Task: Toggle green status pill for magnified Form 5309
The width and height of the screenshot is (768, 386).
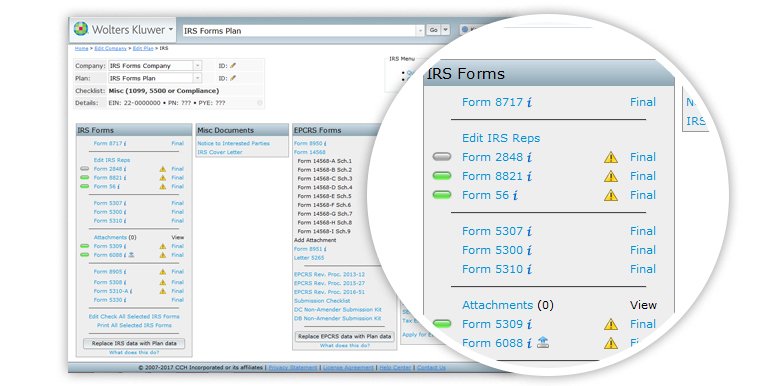Action: 442,324
